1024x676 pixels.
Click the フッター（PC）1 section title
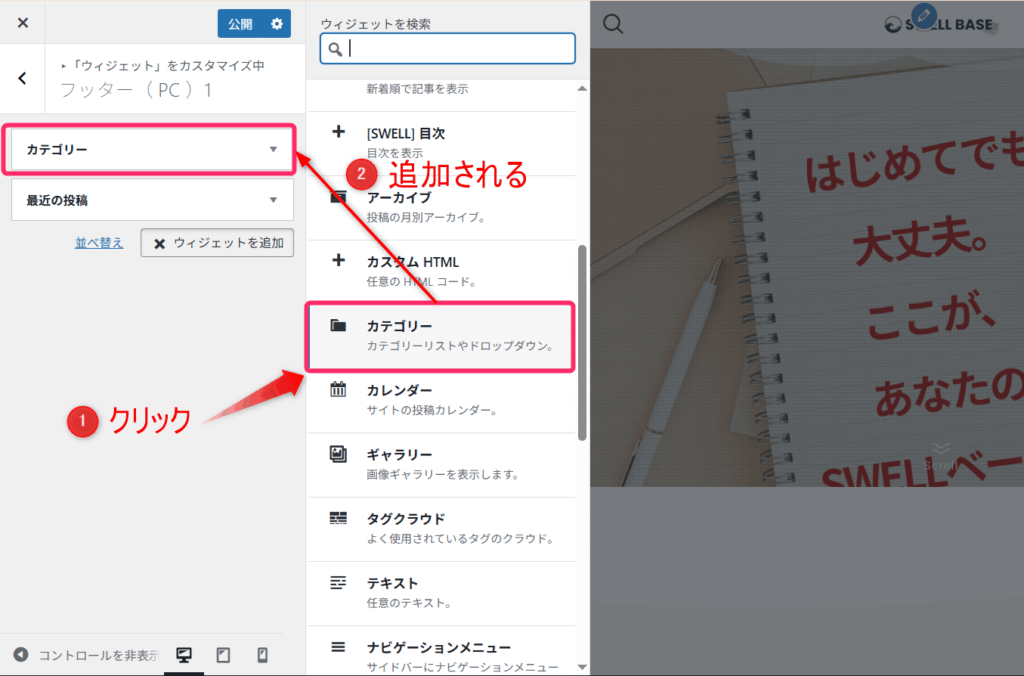pyautogui.click(x=136, y=89)
